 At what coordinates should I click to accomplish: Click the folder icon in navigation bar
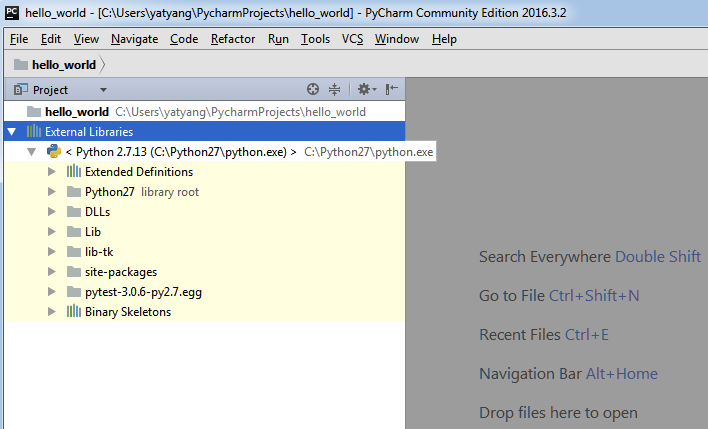tap(21, 65)
